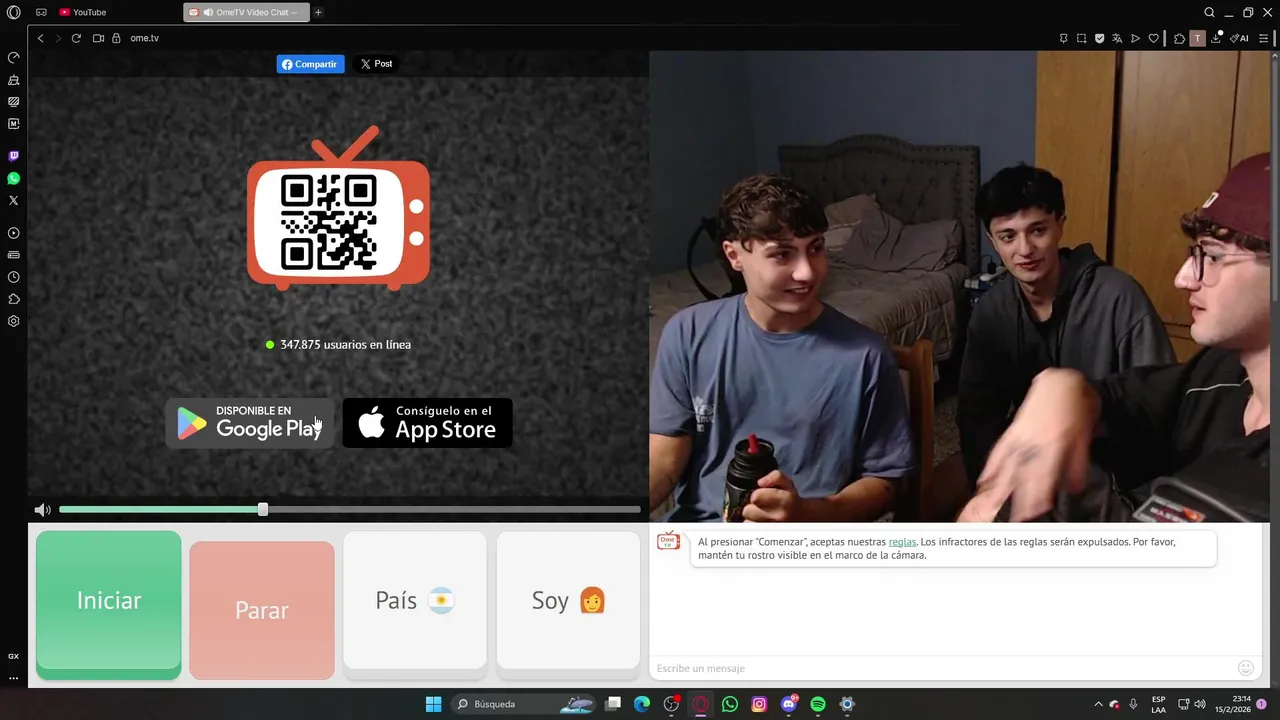Open the ad blocker shield icon
The image size is (1280, 720).
coord(1099,38)
